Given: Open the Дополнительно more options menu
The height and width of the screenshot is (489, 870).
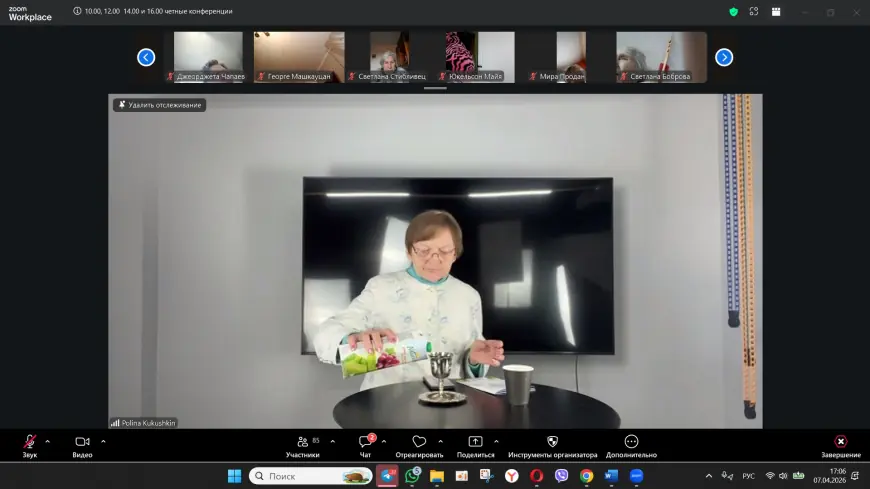Looking at the screenshot, I should click(631, 442).
